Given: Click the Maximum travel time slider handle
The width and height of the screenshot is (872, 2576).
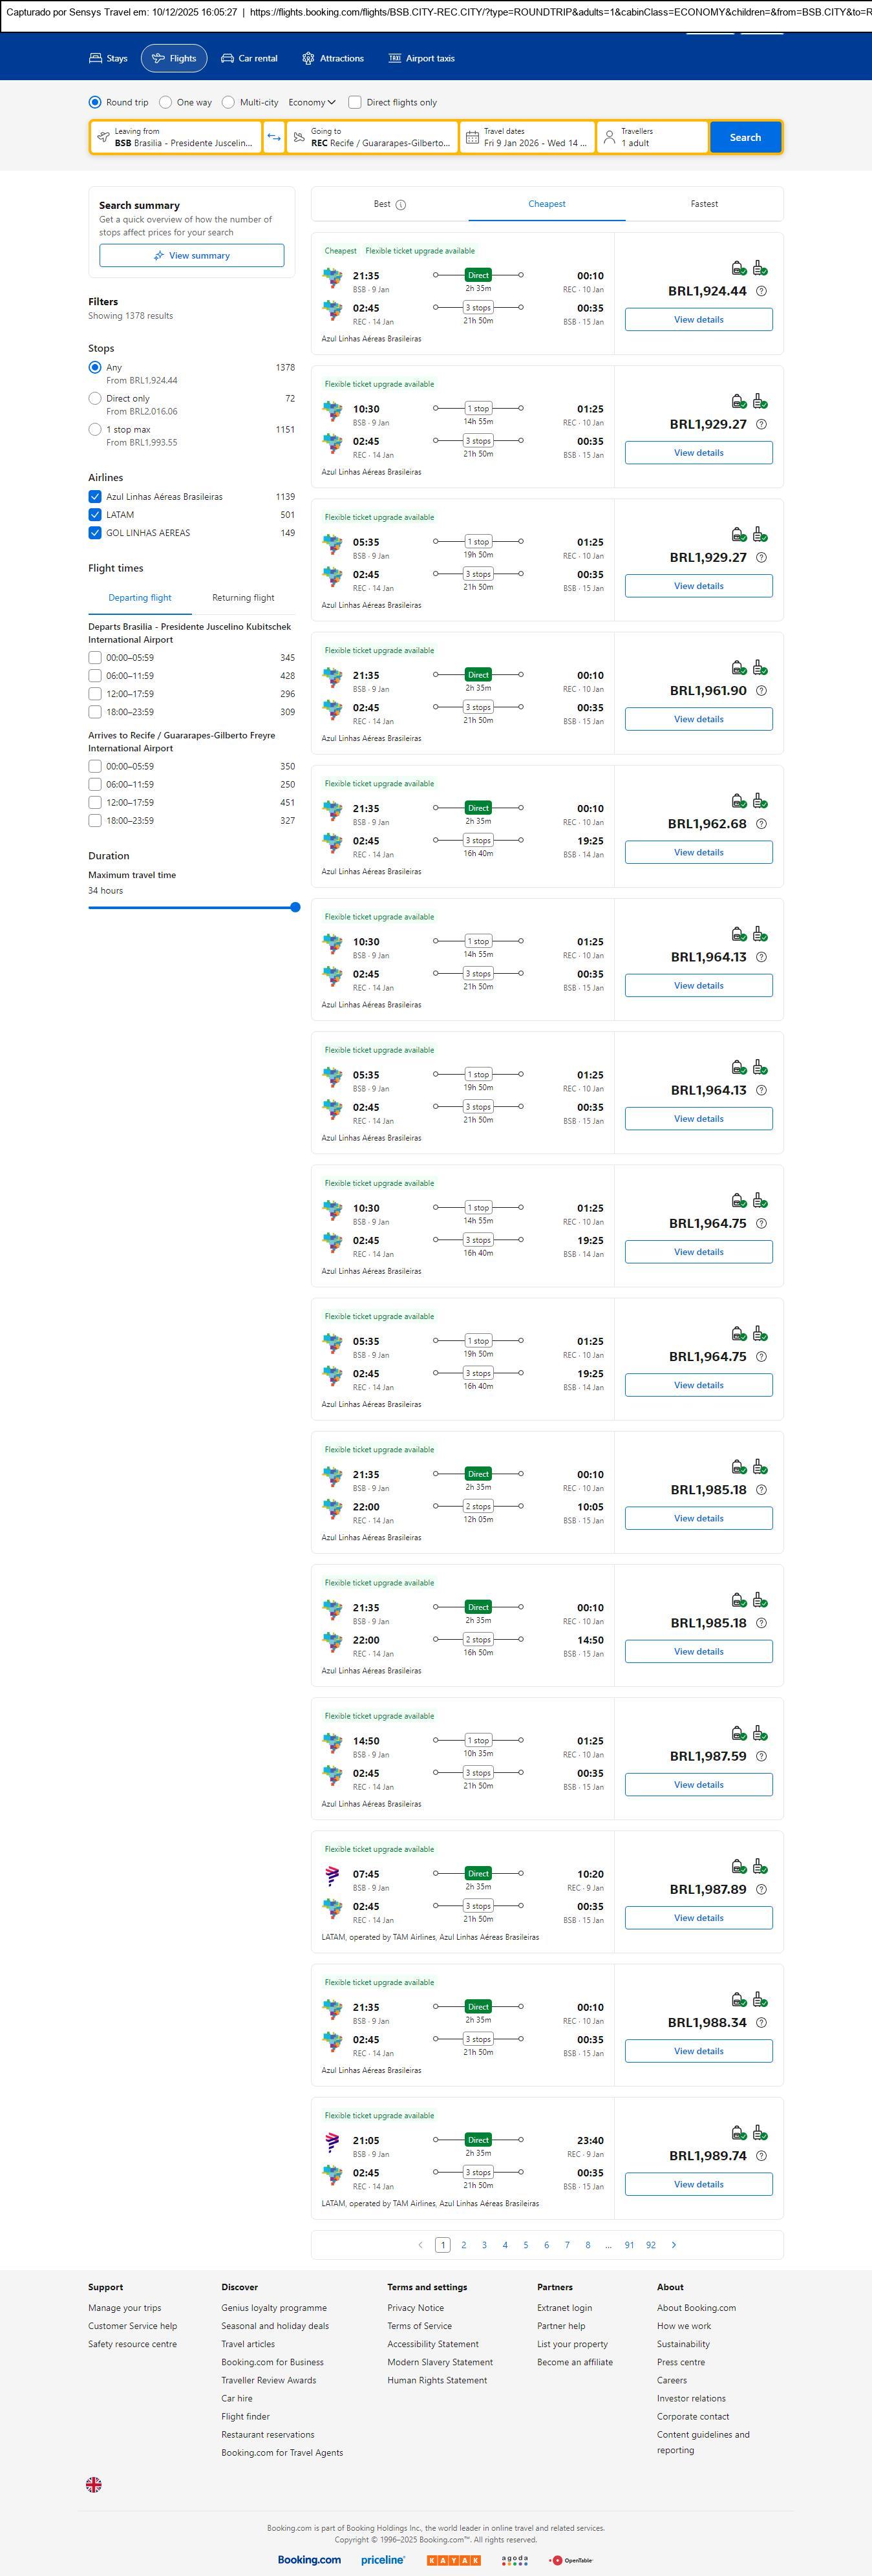Looking at the screenshot, I should pyautogui.click(x=295, y=907).
